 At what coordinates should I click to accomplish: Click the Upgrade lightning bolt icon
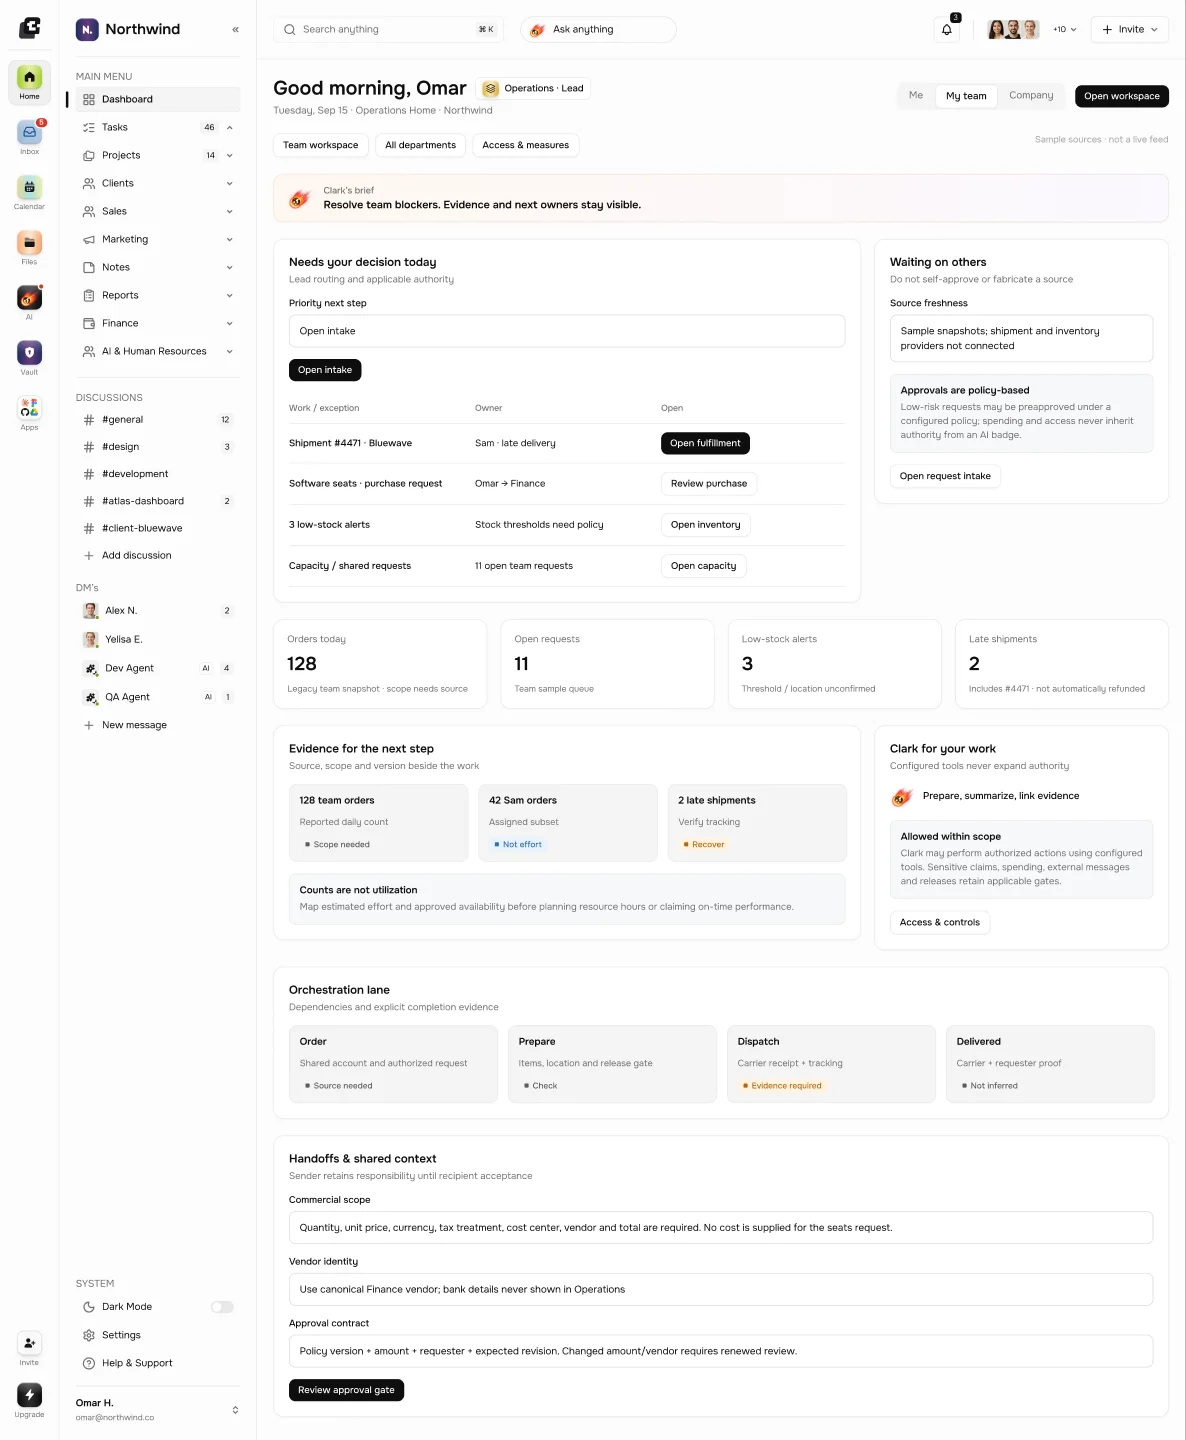click(x=29, y=1395)
